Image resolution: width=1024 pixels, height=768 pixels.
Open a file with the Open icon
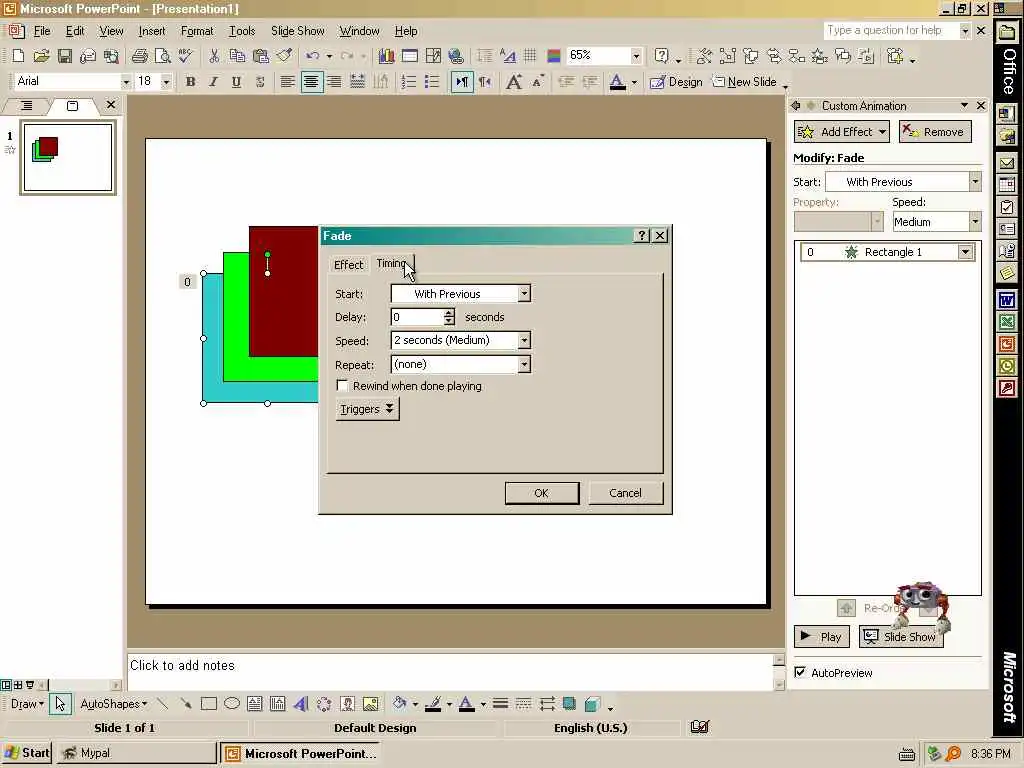click(x=41, y=56)
